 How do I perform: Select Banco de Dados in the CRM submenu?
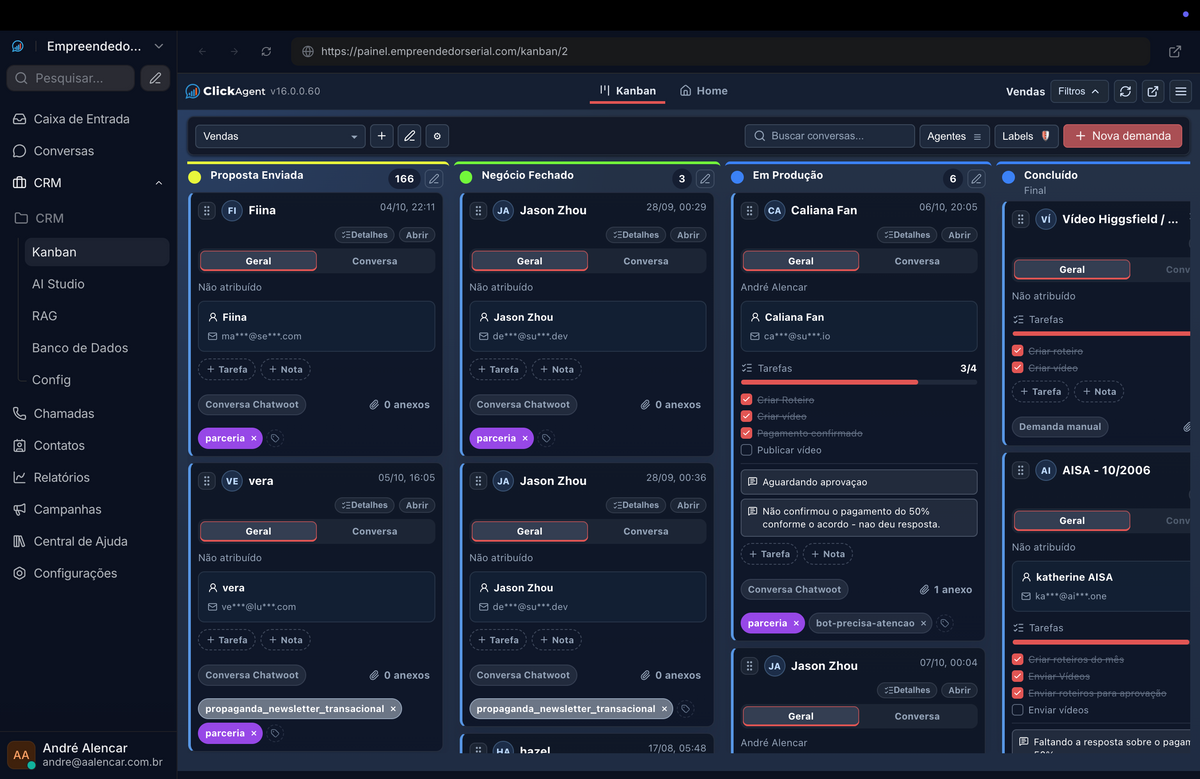click(80, 348)
